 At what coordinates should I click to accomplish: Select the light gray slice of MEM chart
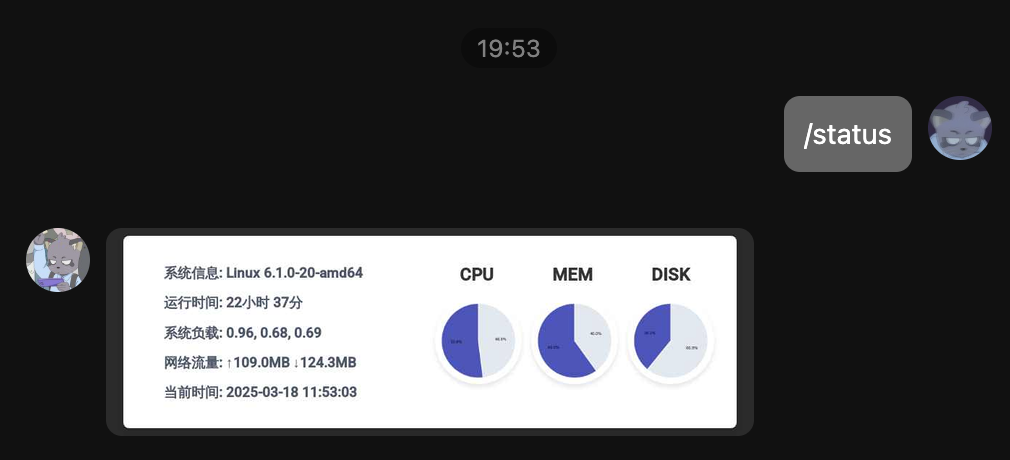click(594, 332)
